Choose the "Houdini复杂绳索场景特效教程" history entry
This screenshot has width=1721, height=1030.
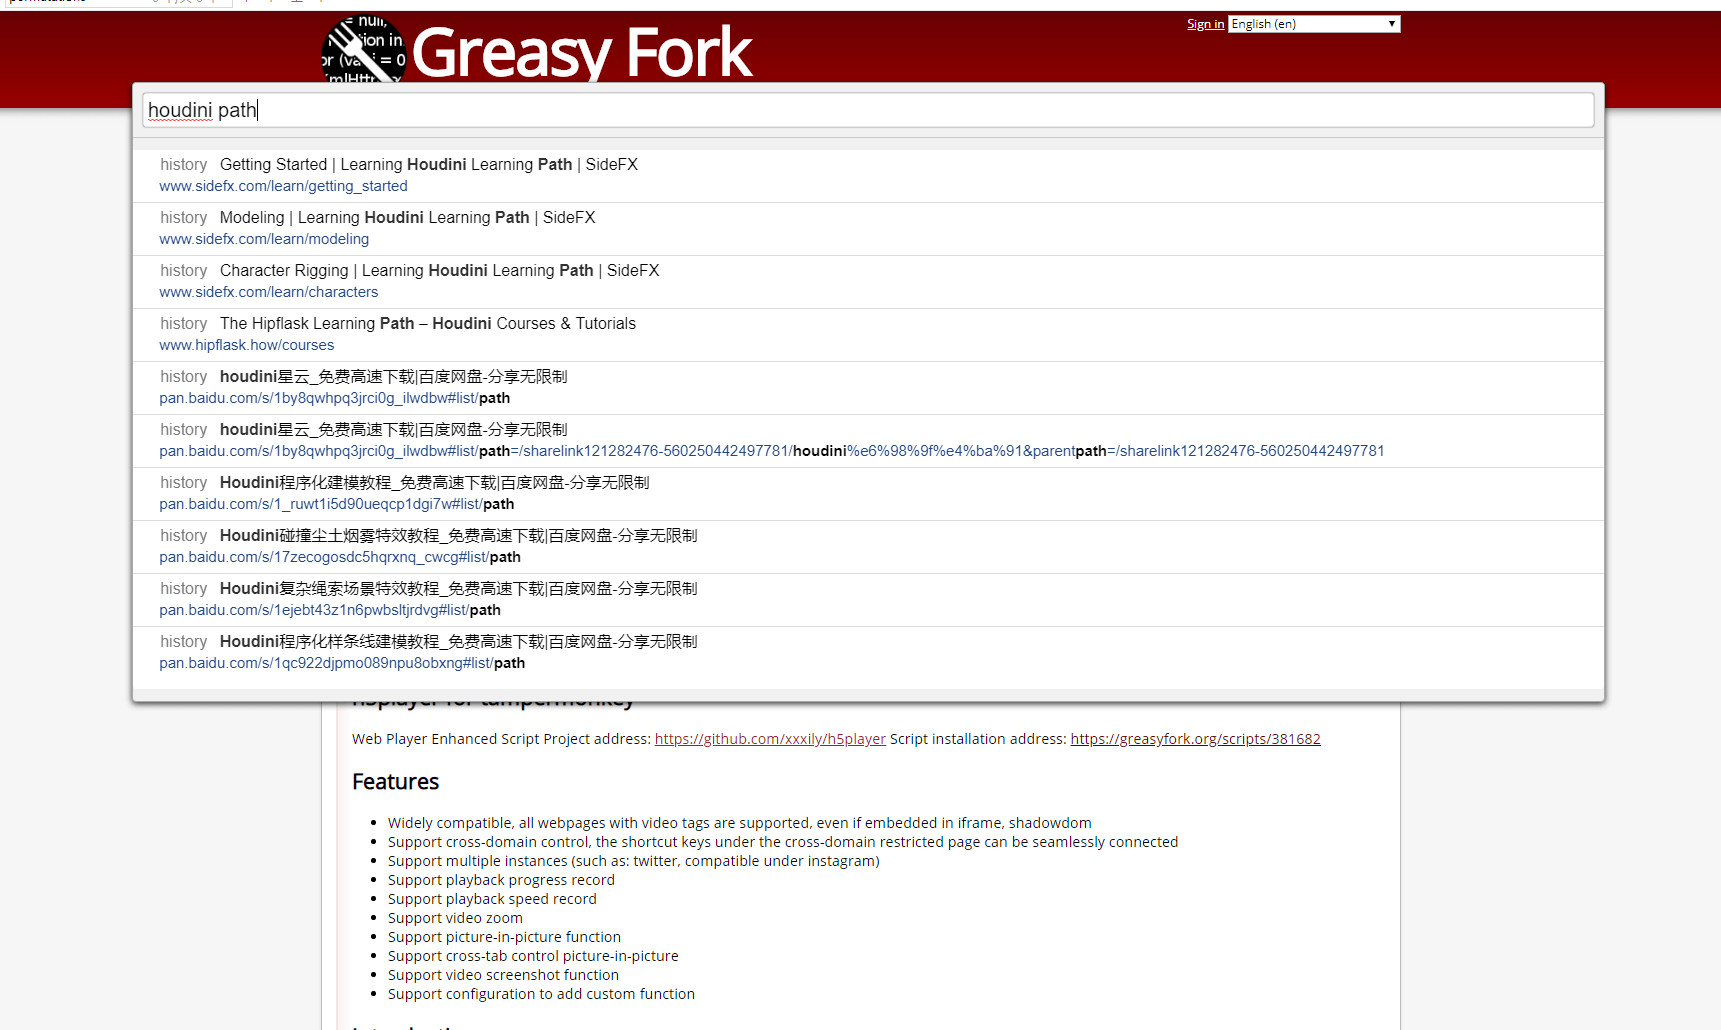click(x=868, y=600)
